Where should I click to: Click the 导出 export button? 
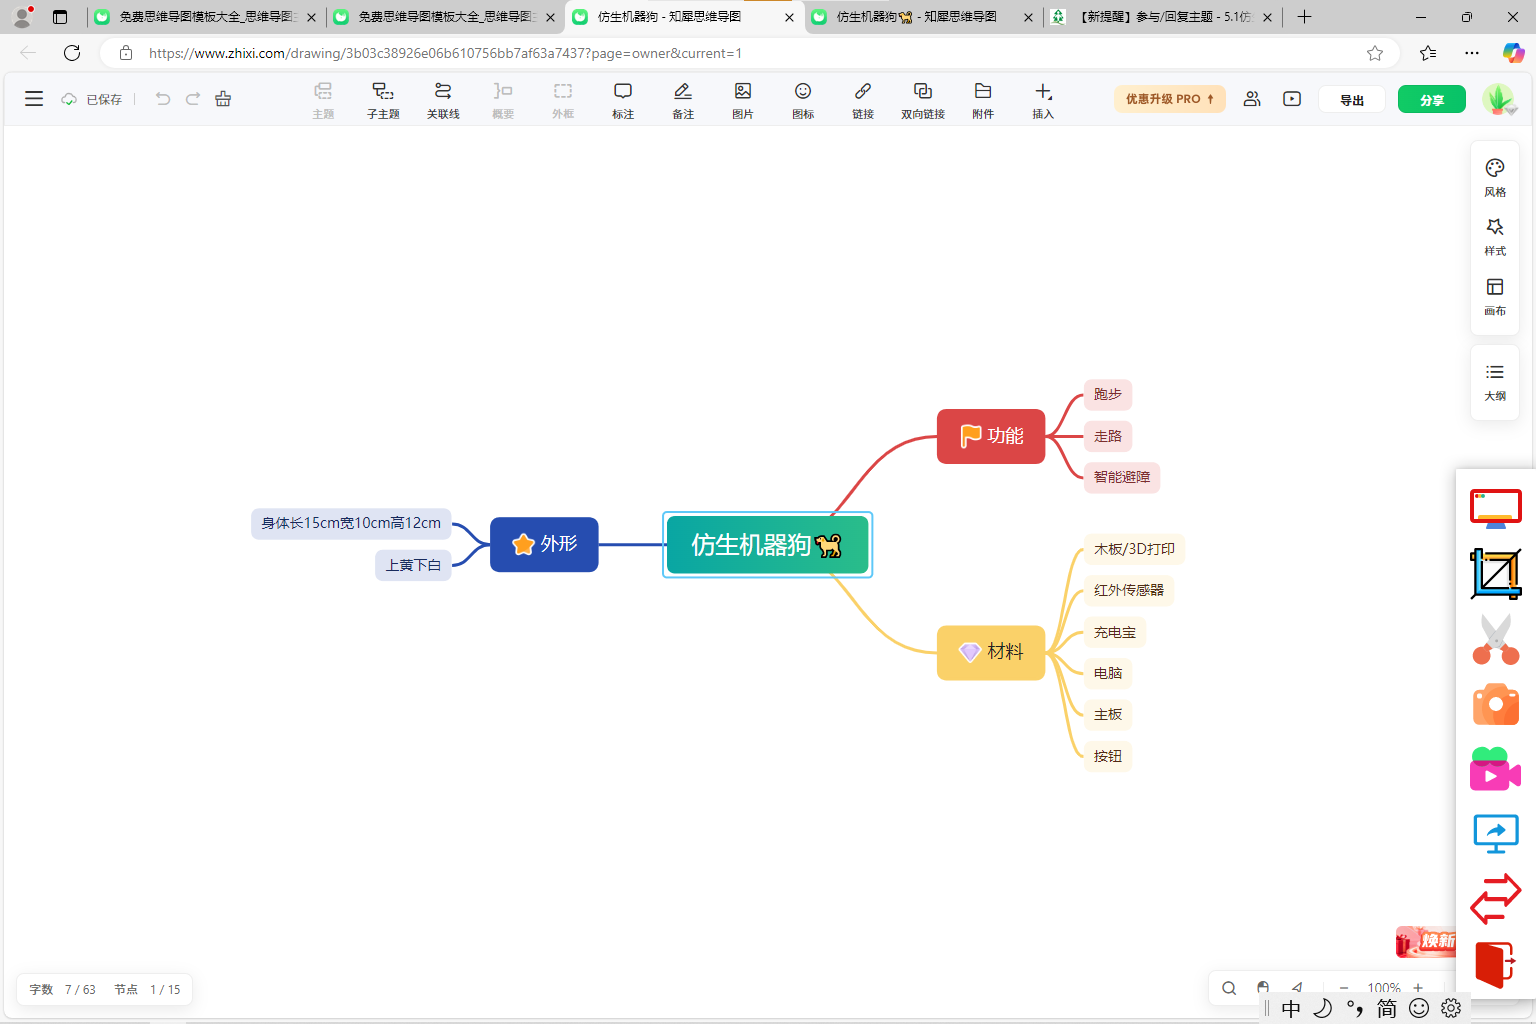coord(1352,100)
